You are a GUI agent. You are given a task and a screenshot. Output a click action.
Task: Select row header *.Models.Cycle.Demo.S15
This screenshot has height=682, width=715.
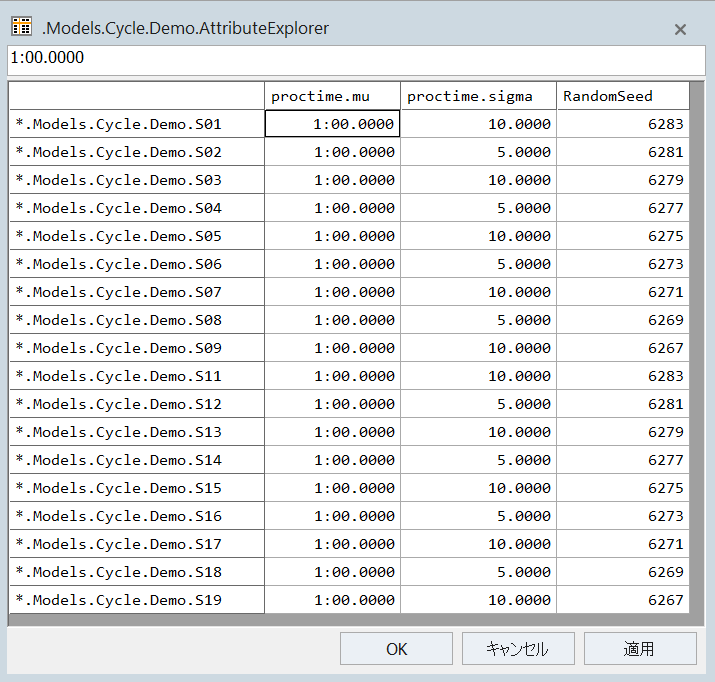point(137,488)
